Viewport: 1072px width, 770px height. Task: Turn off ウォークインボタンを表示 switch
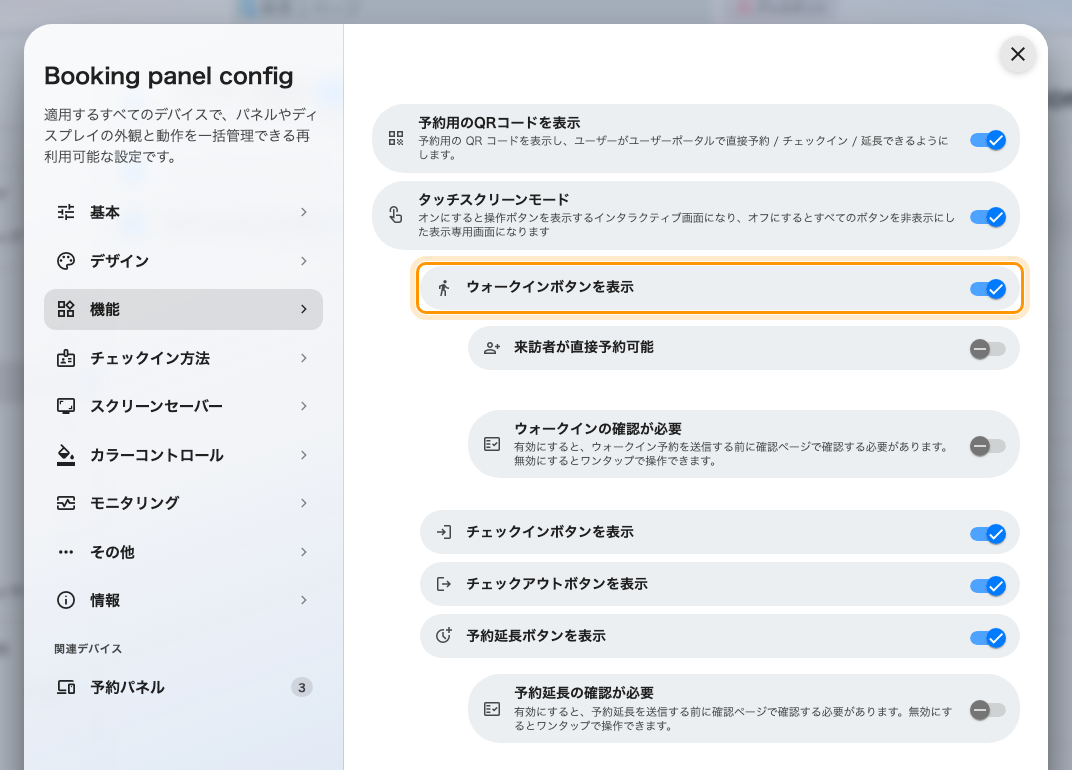(x=988, y=289)
